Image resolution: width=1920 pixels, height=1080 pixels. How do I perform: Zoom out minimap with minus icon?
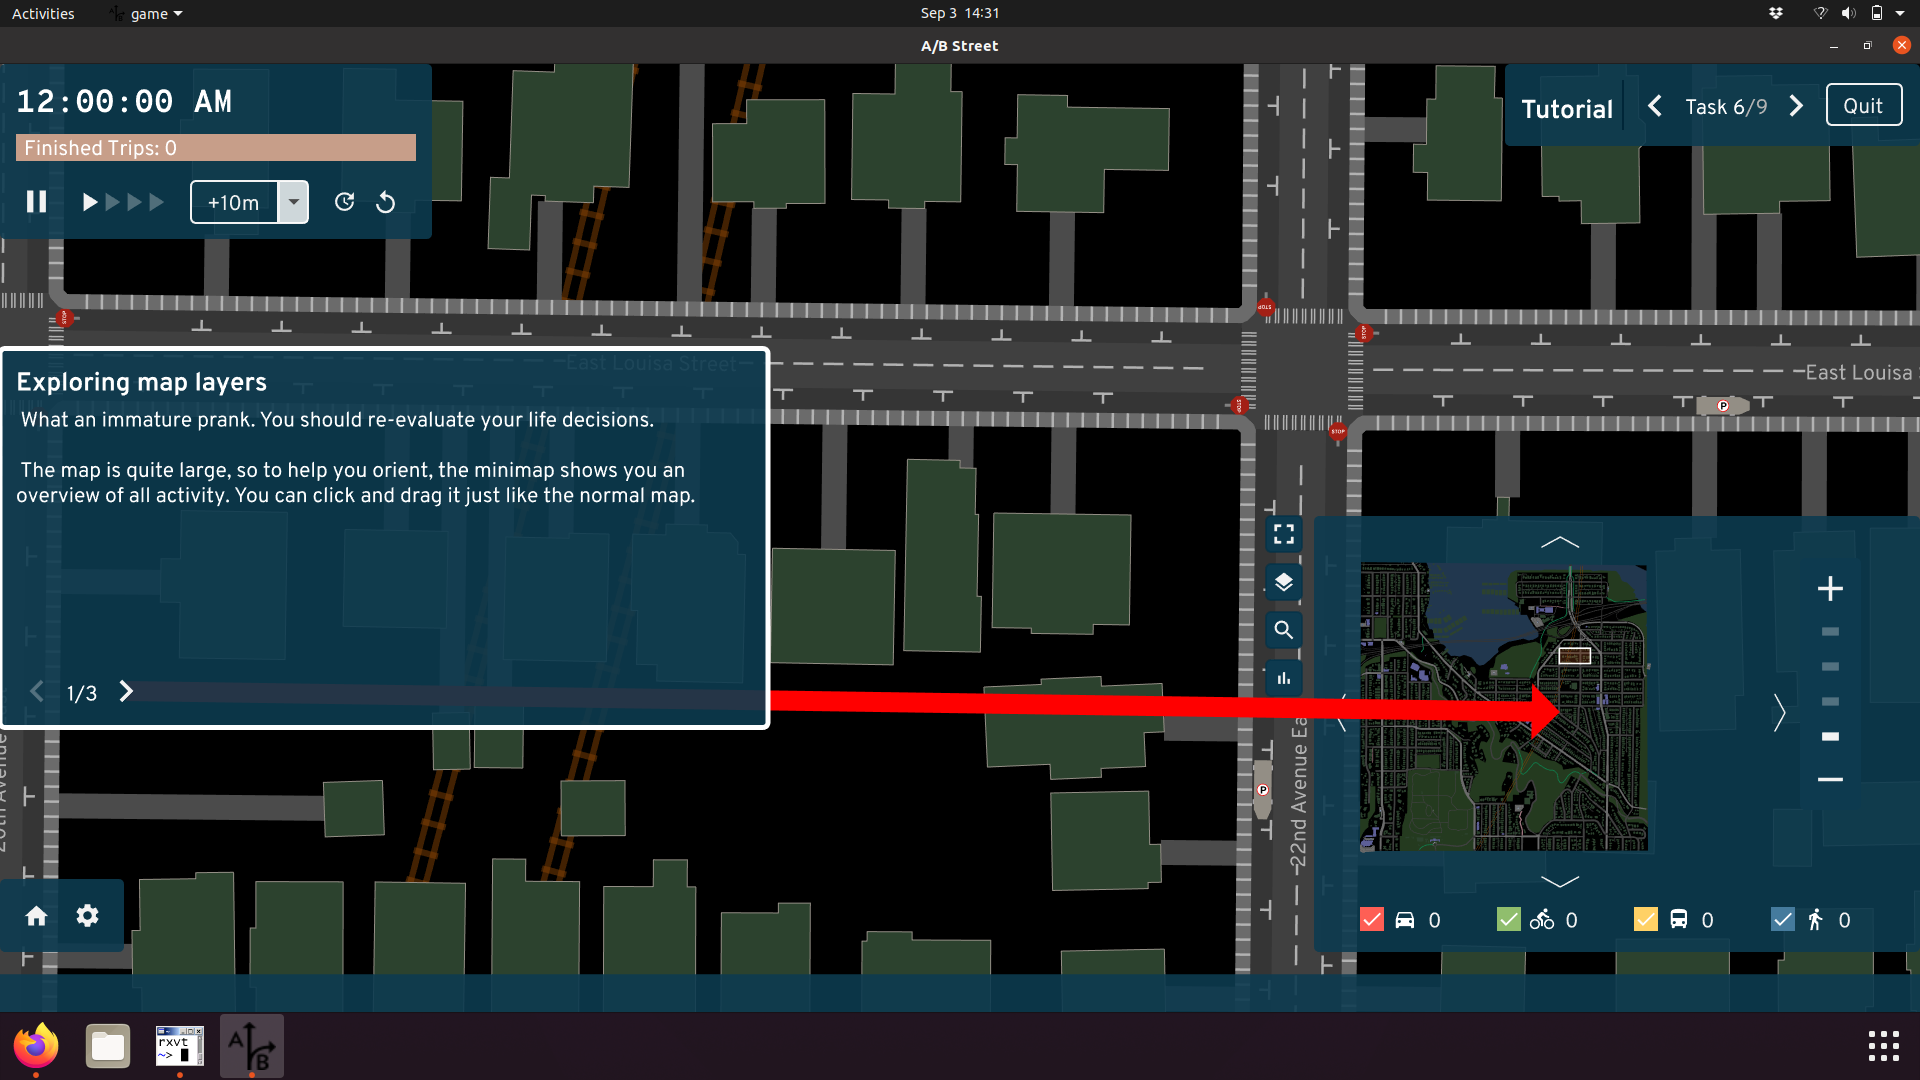[1830, 779]
